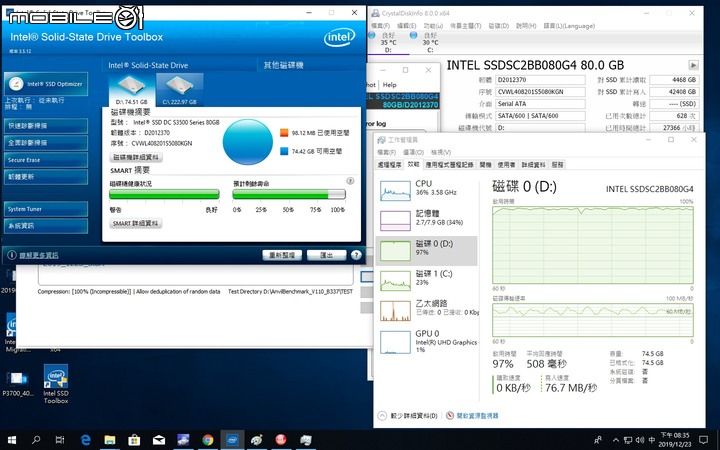Viewport: 720px width, 450px height.
Task: Switch to the 其他磁碟機 tab
Action: click(283, 65)
